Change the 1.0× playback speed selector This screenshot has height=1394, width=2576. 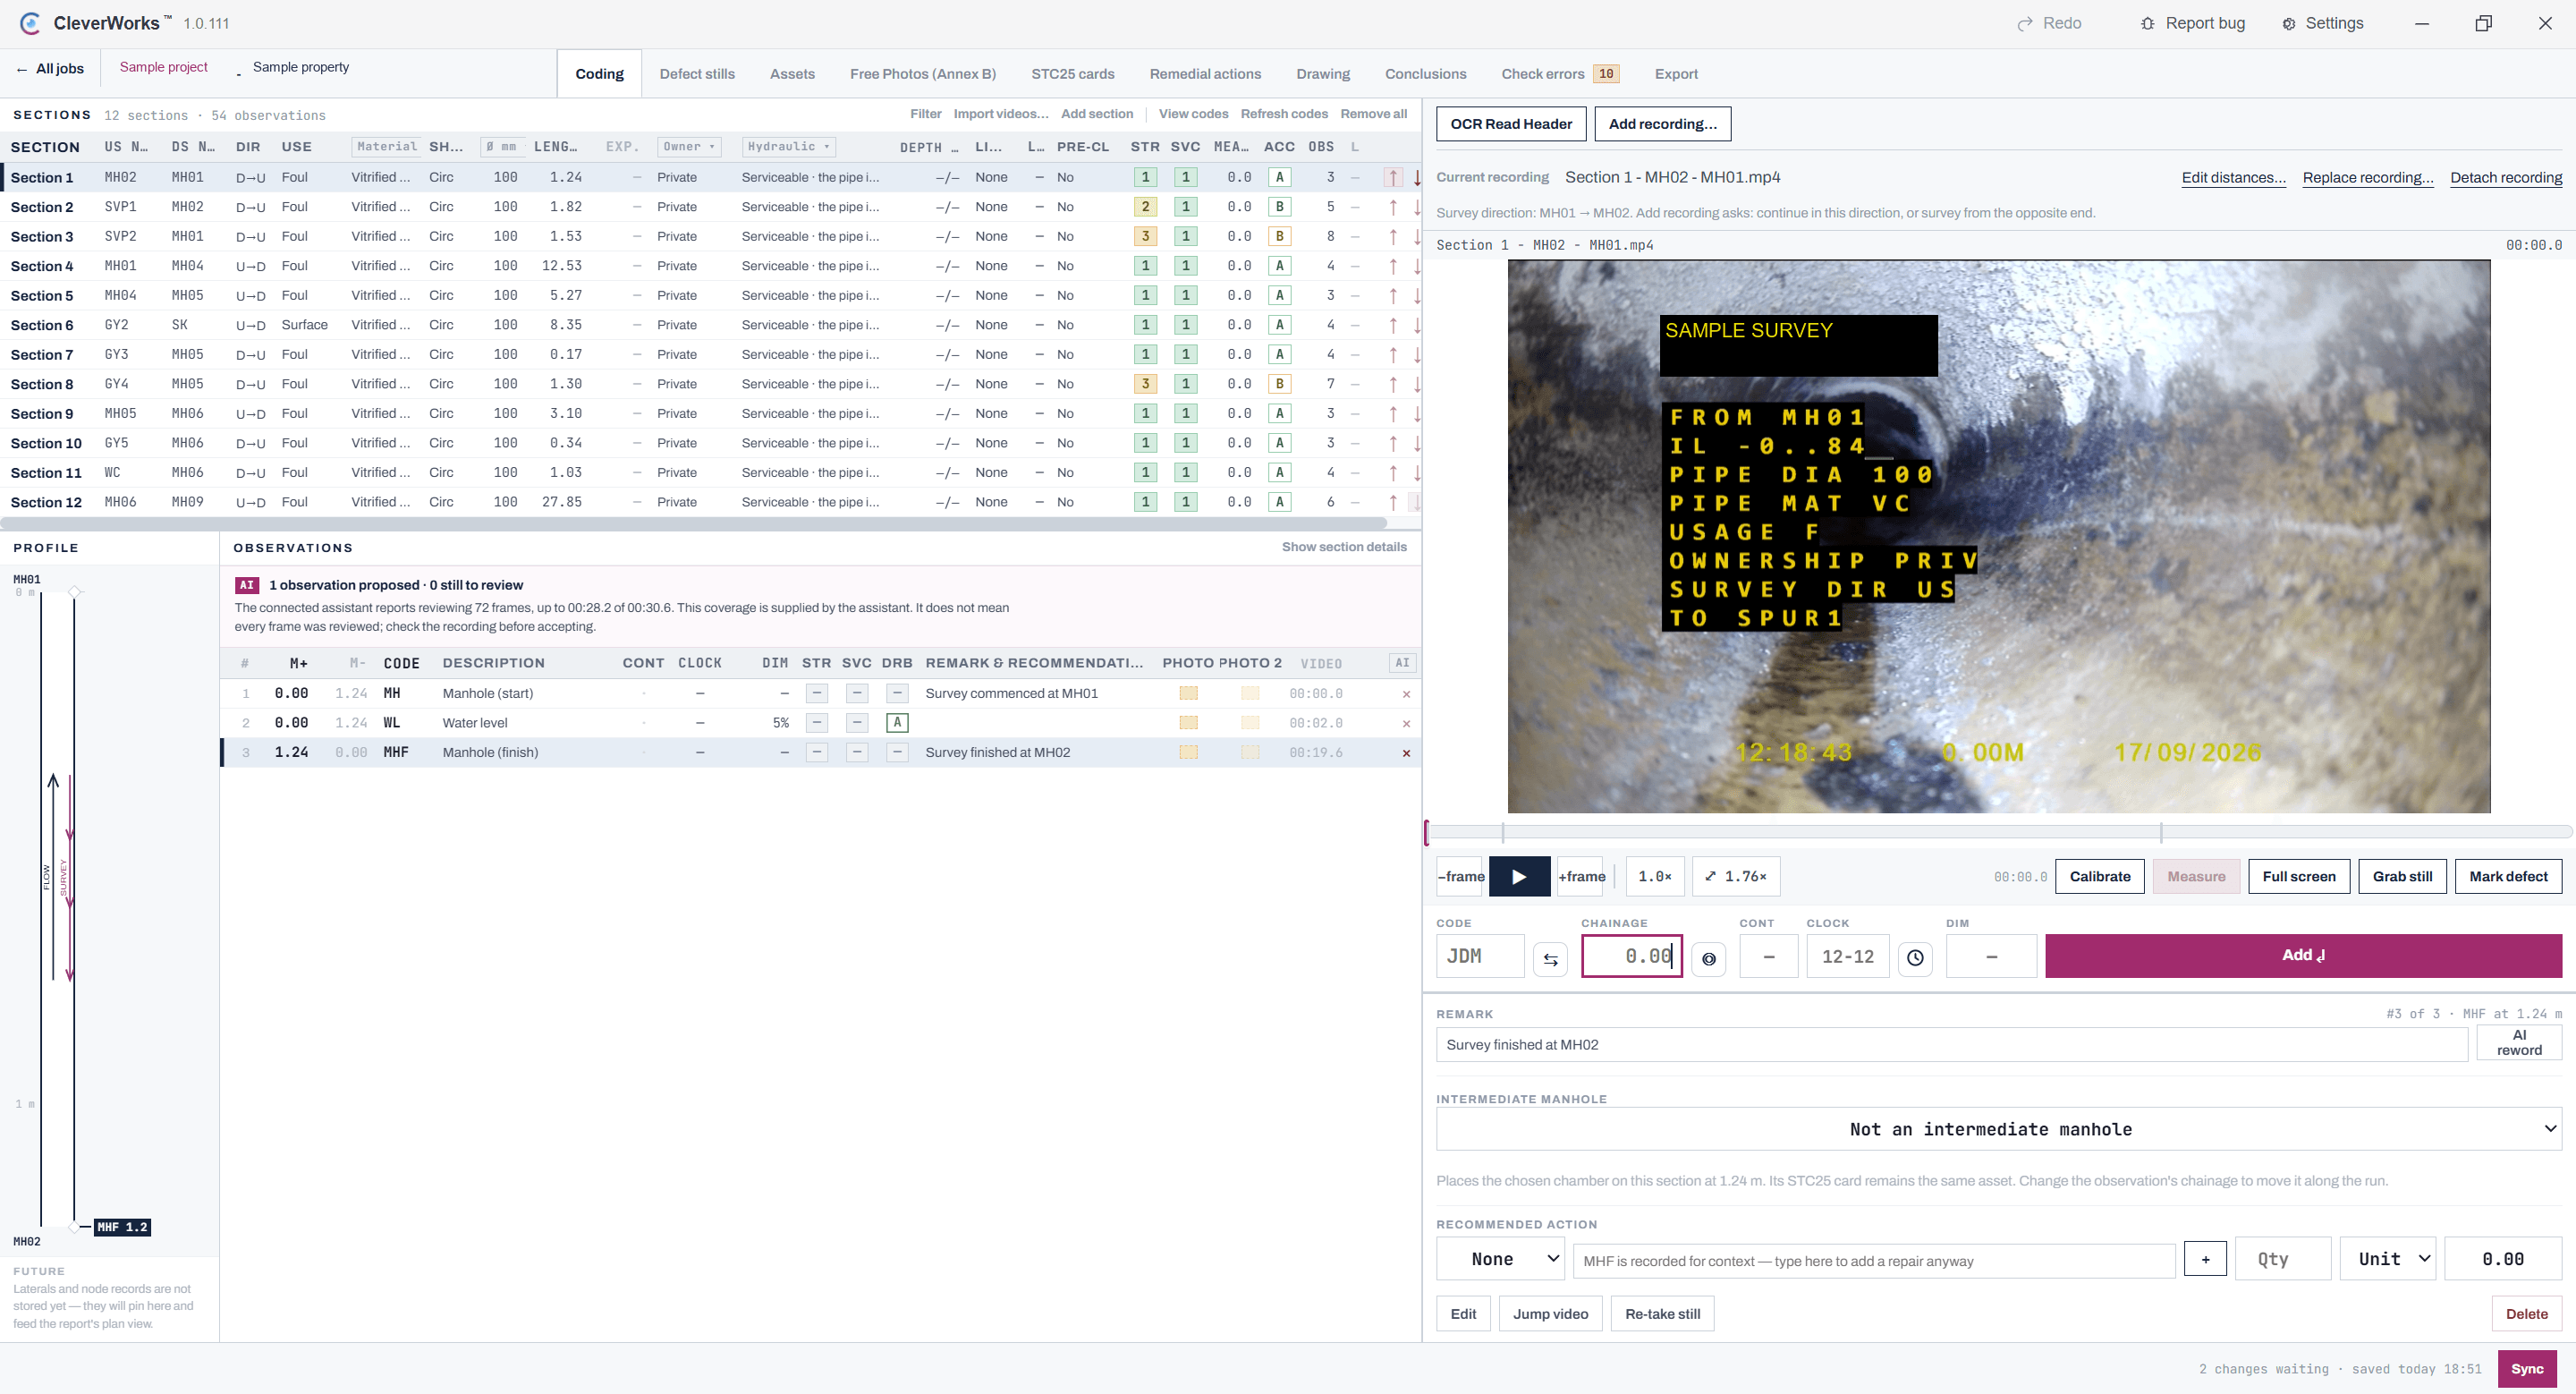(x=1655, y=876)
